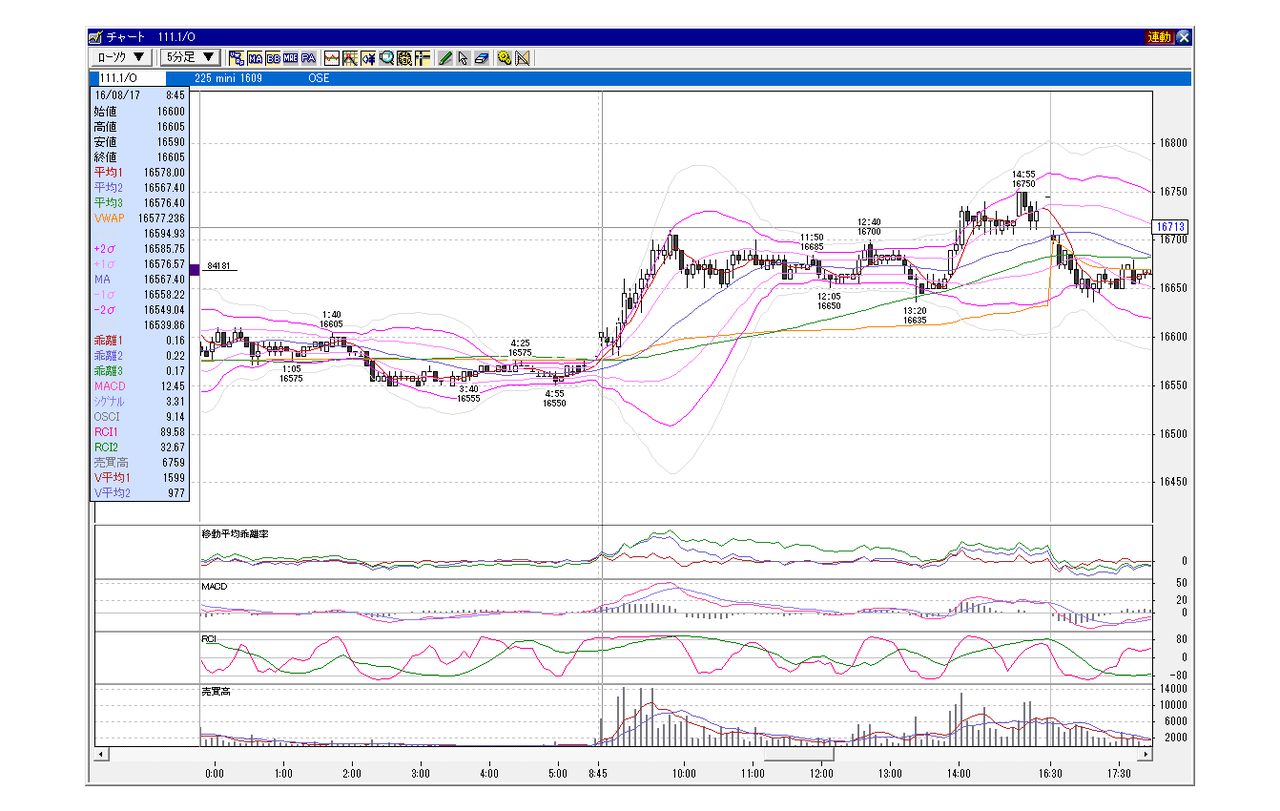Select the arrow pointer tool
The height and width of the screenshot is (811, 1280).
pyautogui.click(x=463, y=58)
